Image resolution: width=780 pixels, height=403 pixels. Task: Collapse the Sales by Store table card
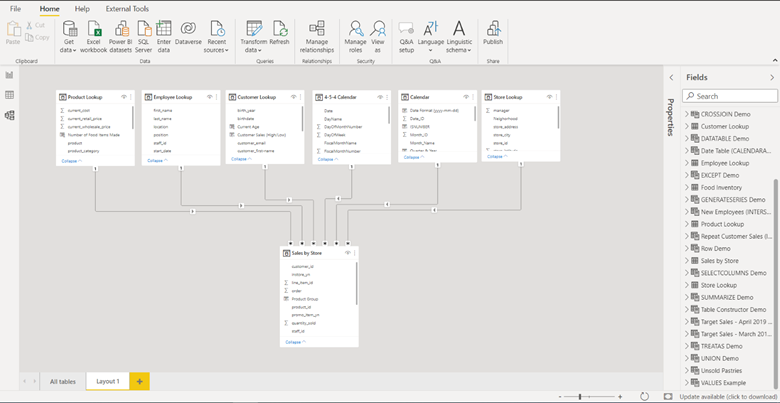coord(296,342)
